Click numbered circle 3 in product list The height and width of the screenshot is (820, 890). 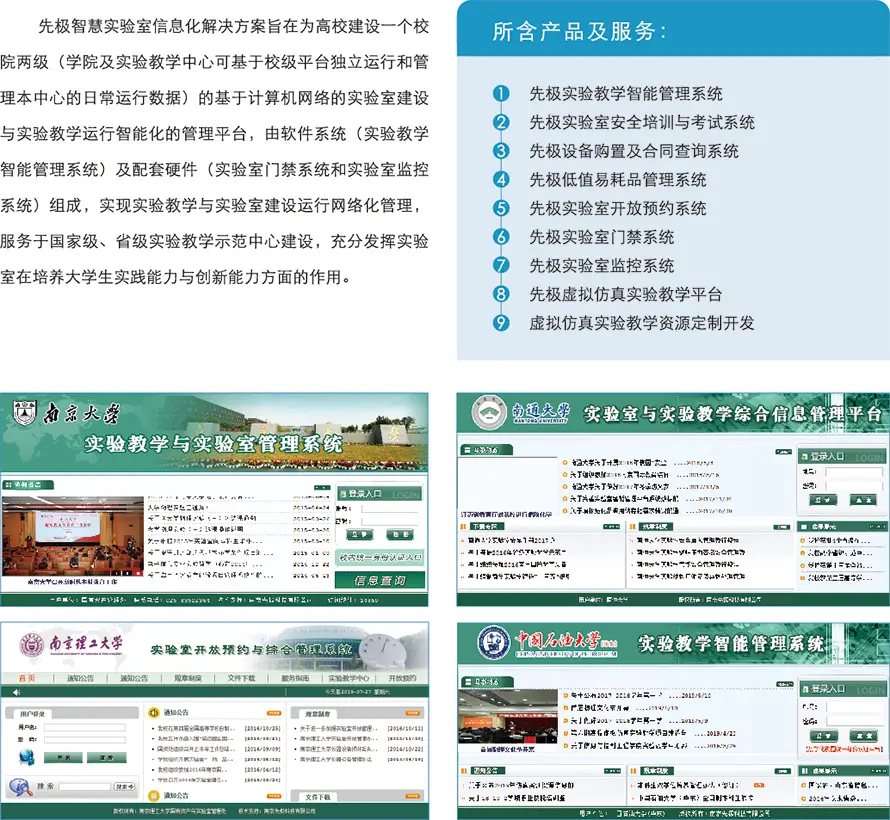[x=501, y=150]
